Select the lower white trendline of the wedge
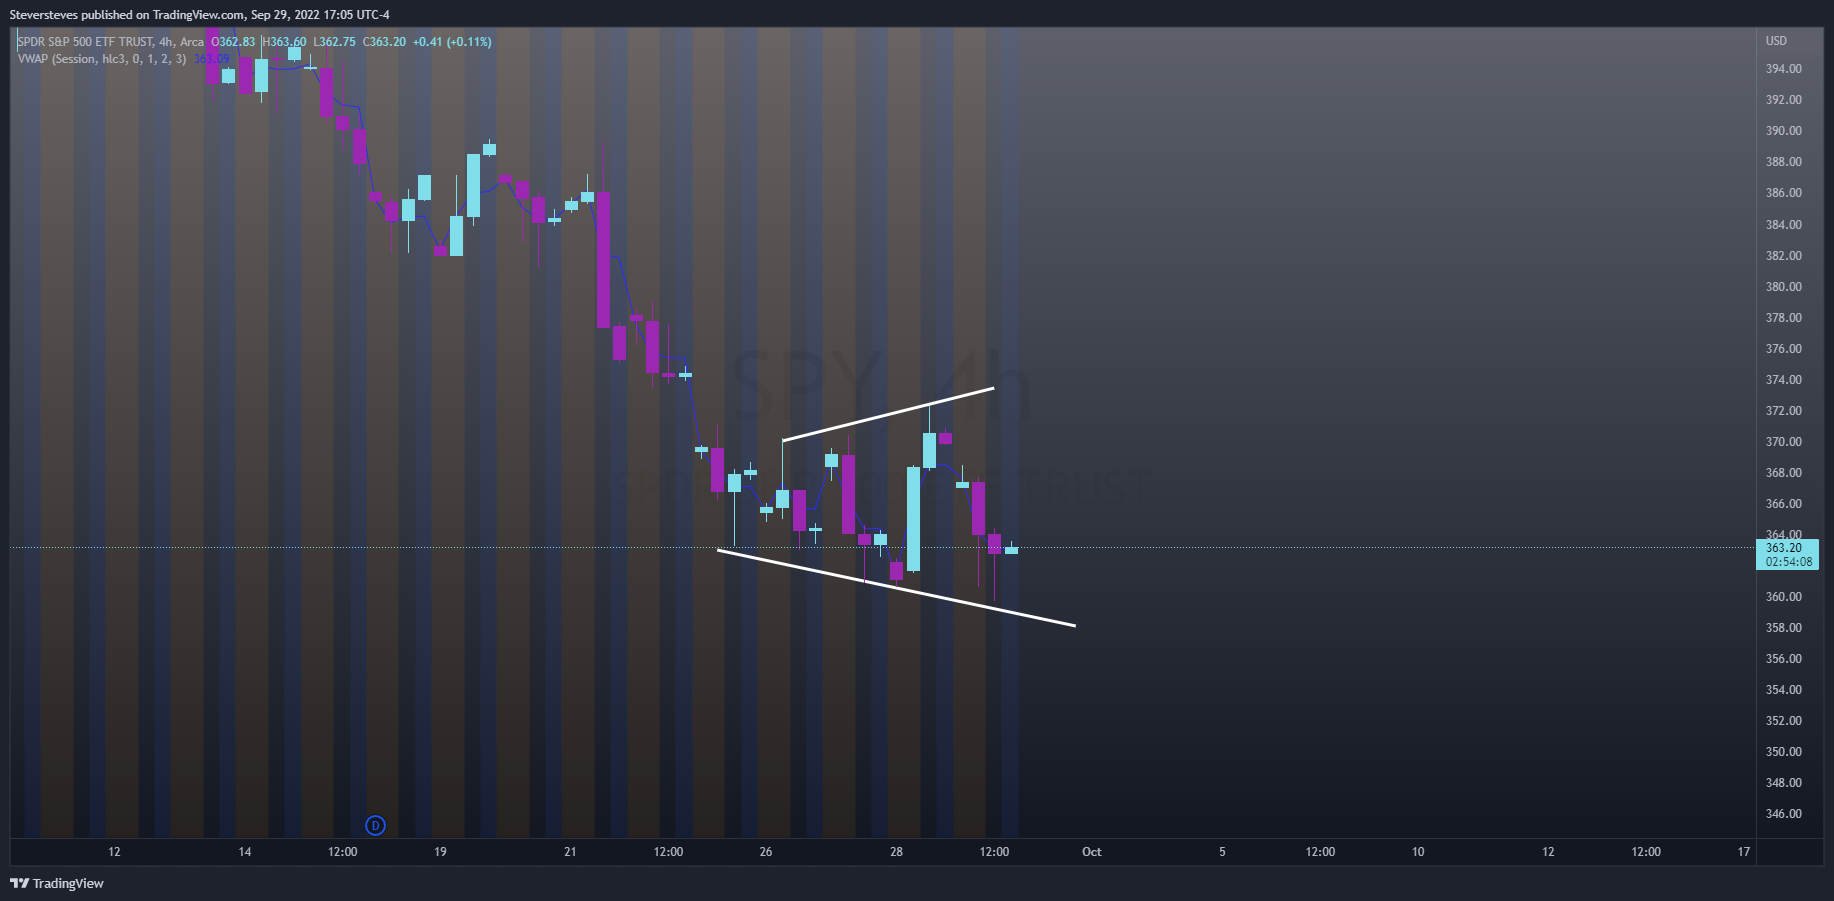Screen dimensions: 1834x901 click(896, 587)
